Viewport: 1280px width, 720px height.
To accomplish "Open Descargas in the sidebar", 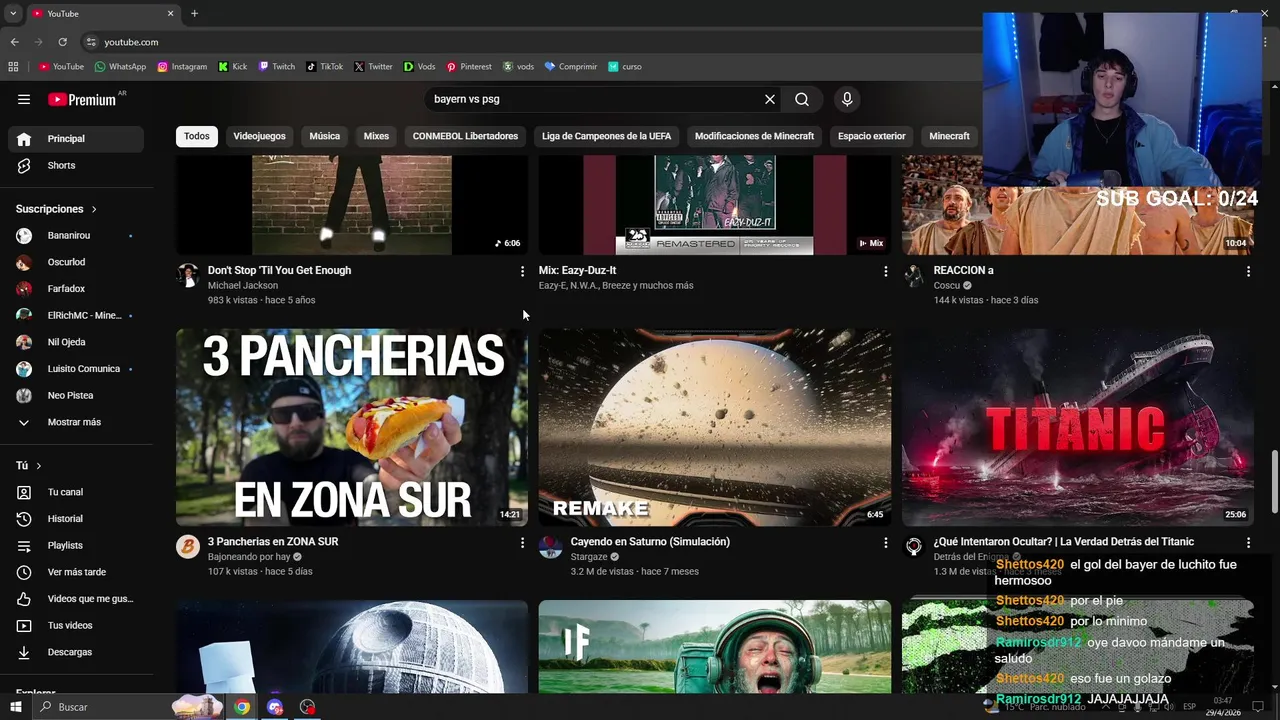I will [x=76, y=652].
